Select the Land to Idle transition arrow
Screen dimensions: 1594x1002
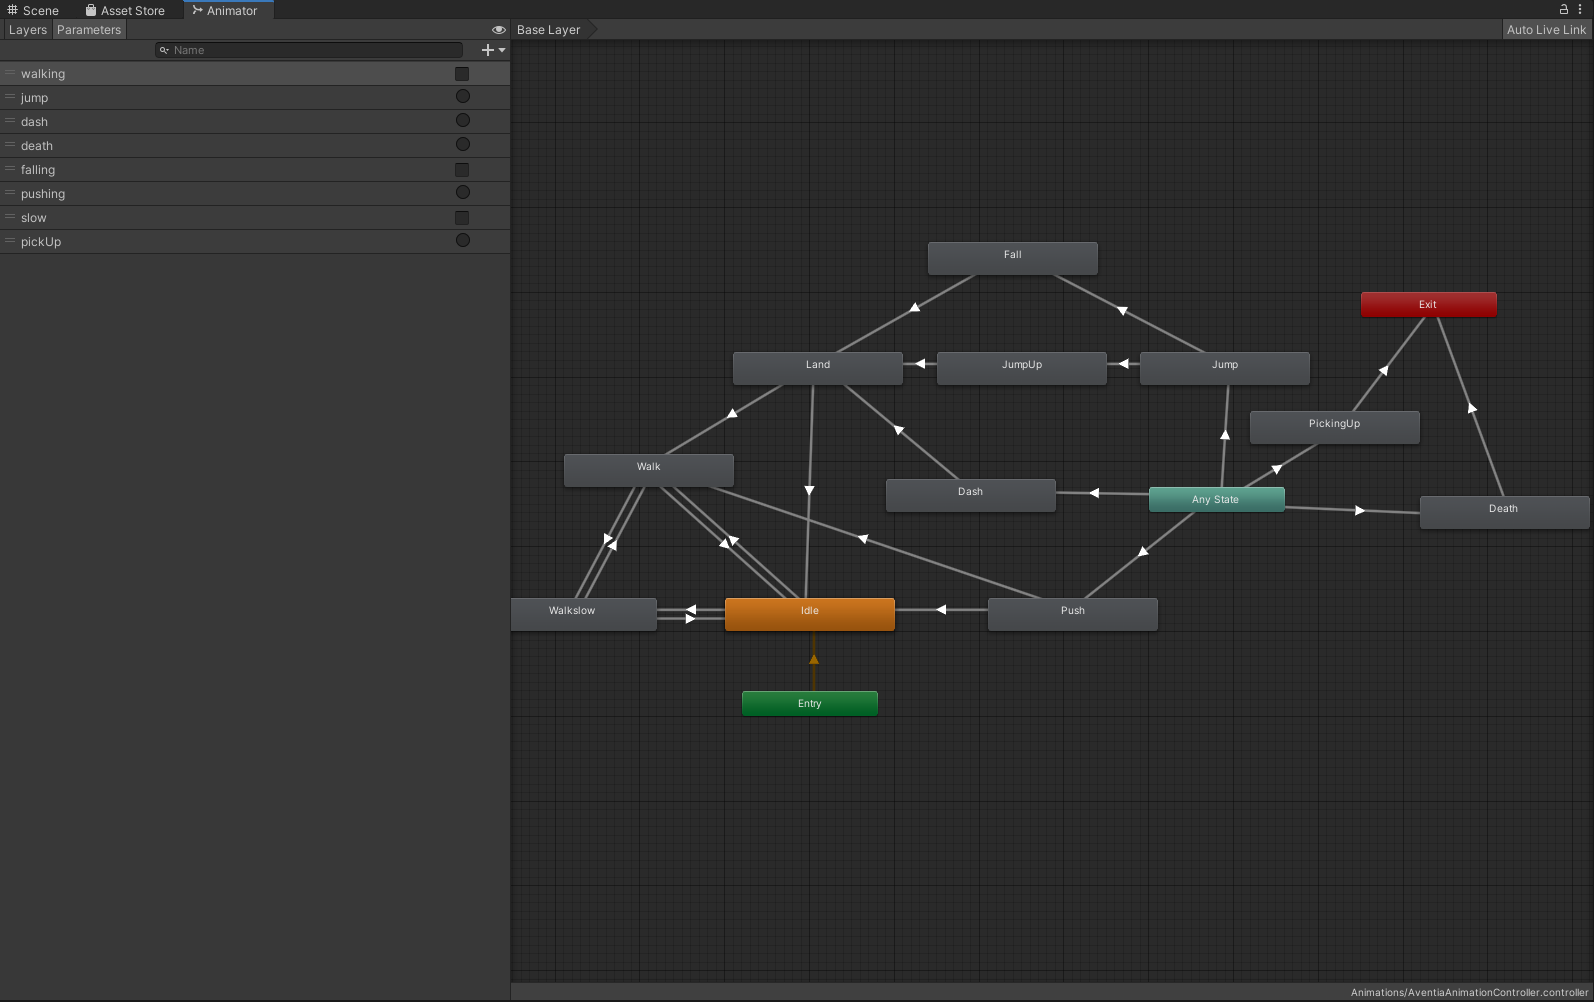click(809, 490)
